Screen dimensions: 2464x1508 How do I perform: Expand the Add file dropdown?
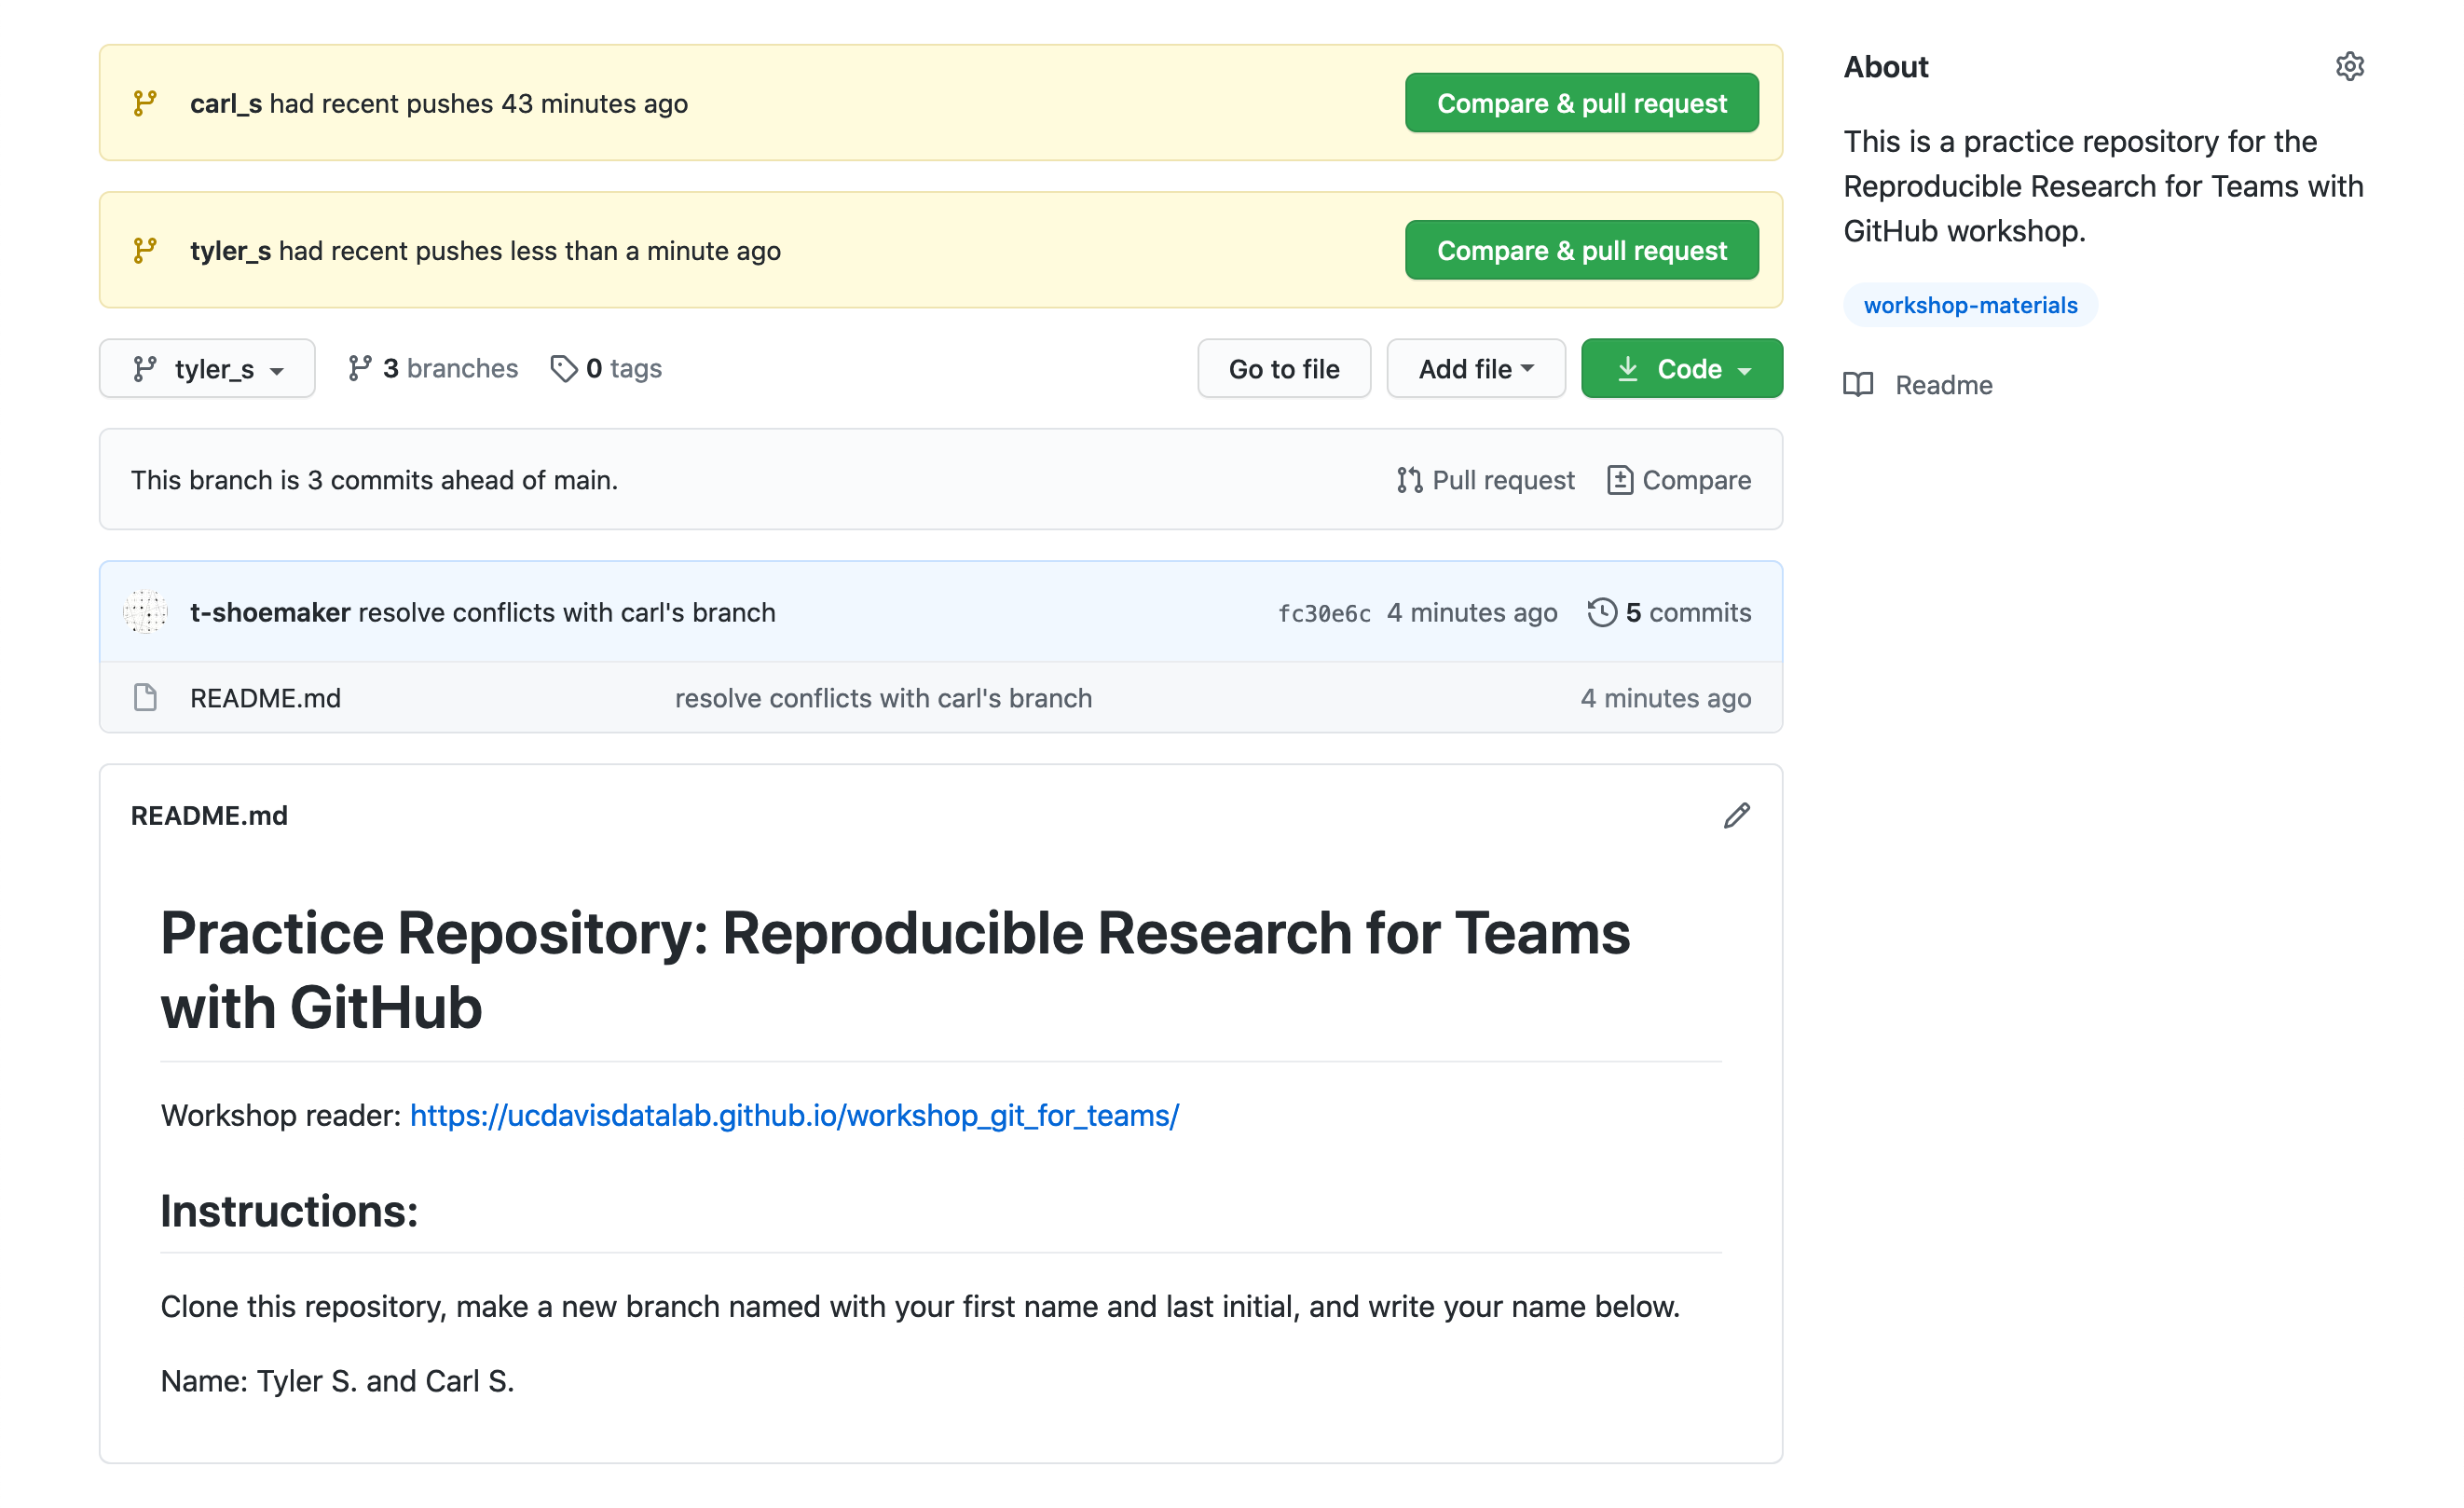[x=1476, y=369]
